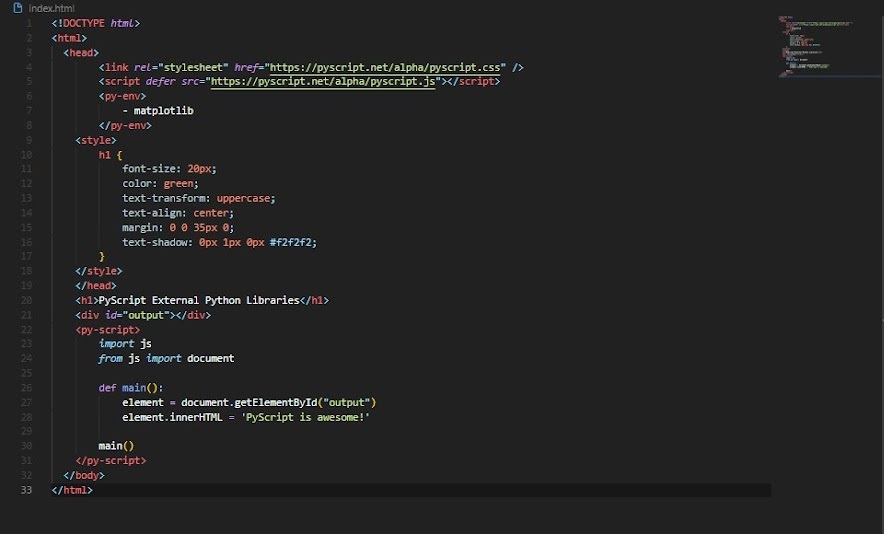Screen dimensions: 884x534
Task: Click the 'import js' line
Action: click(x=125, y=343)
